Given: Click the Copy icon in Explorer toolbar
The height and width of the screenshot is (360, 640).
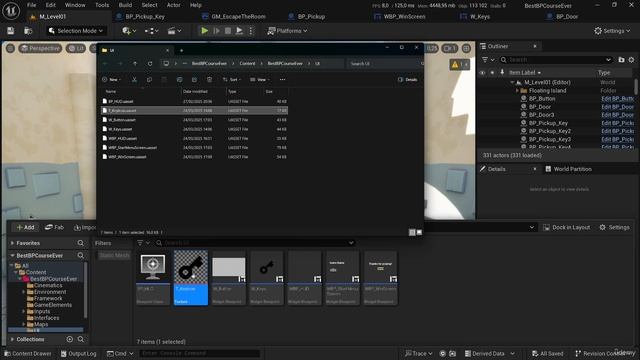Looking at the screenshot, I should point(149,80).
